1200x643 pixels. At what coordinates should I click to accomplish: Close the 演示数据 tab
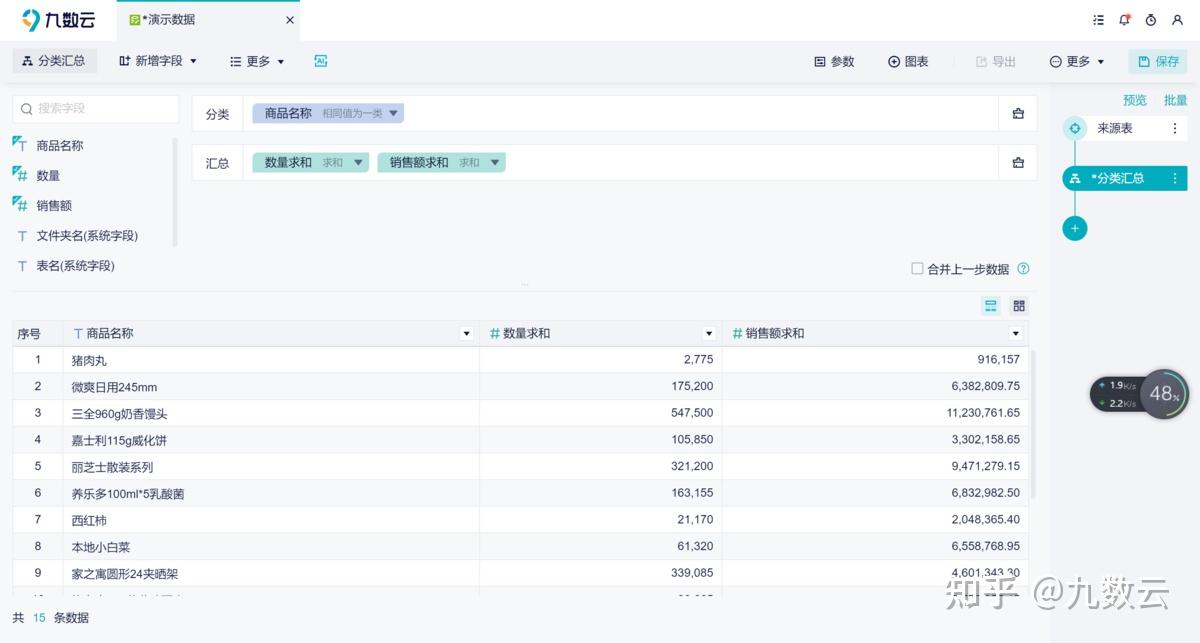tap(290, 20)
